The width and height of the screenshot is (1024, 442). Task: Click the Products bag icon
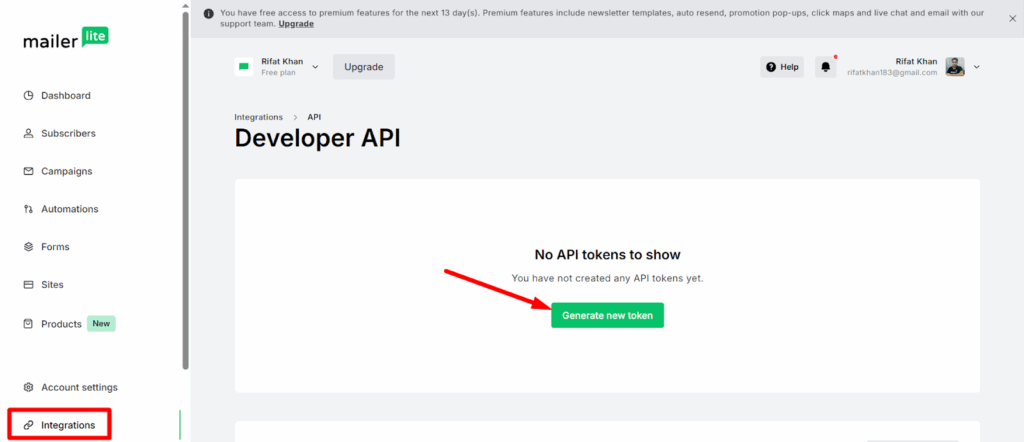tap(28, 324)
